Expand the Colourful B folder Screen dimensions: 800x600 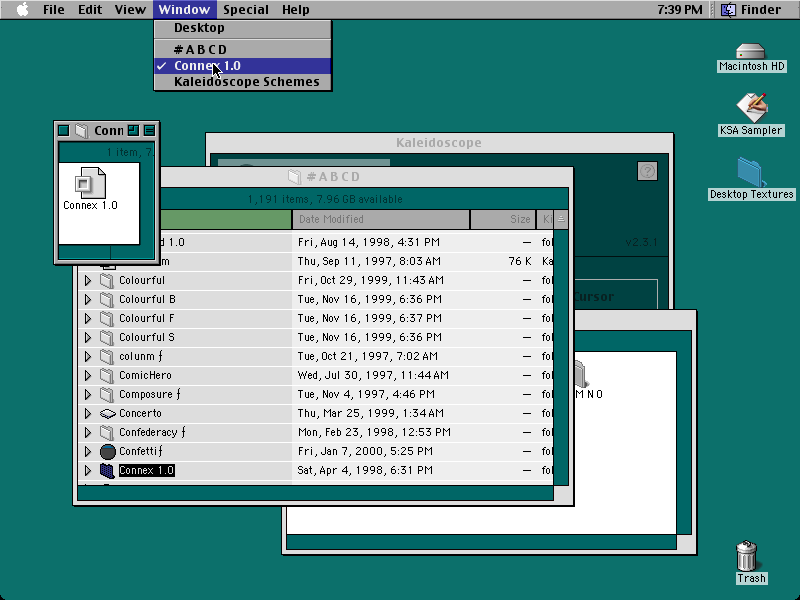(x=87, y=299)
